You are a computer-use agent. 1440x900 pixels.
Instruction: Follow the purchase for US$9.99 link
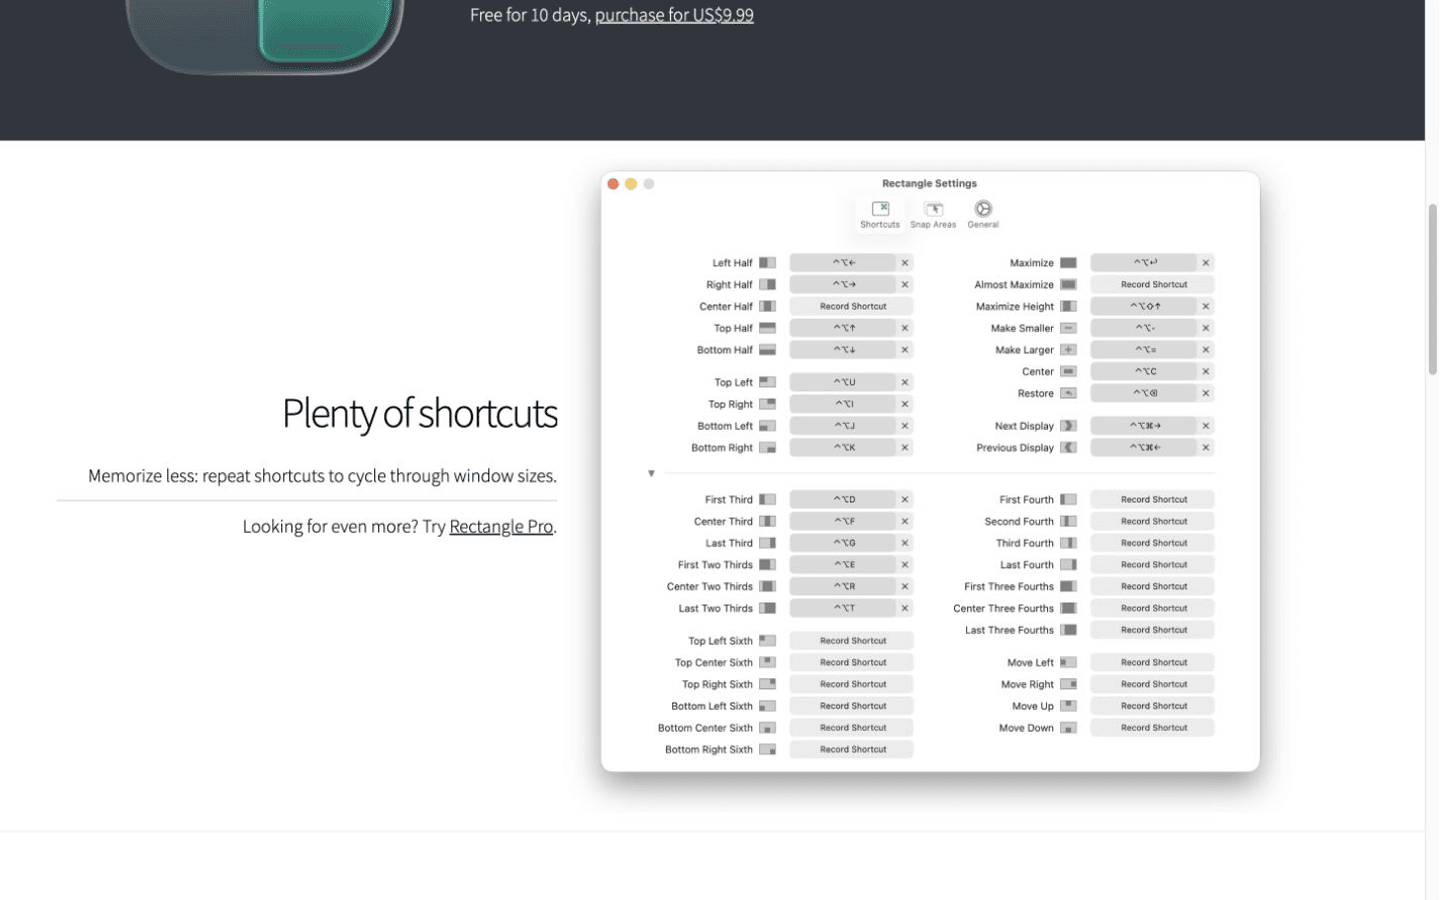click(x=674, y=15)
